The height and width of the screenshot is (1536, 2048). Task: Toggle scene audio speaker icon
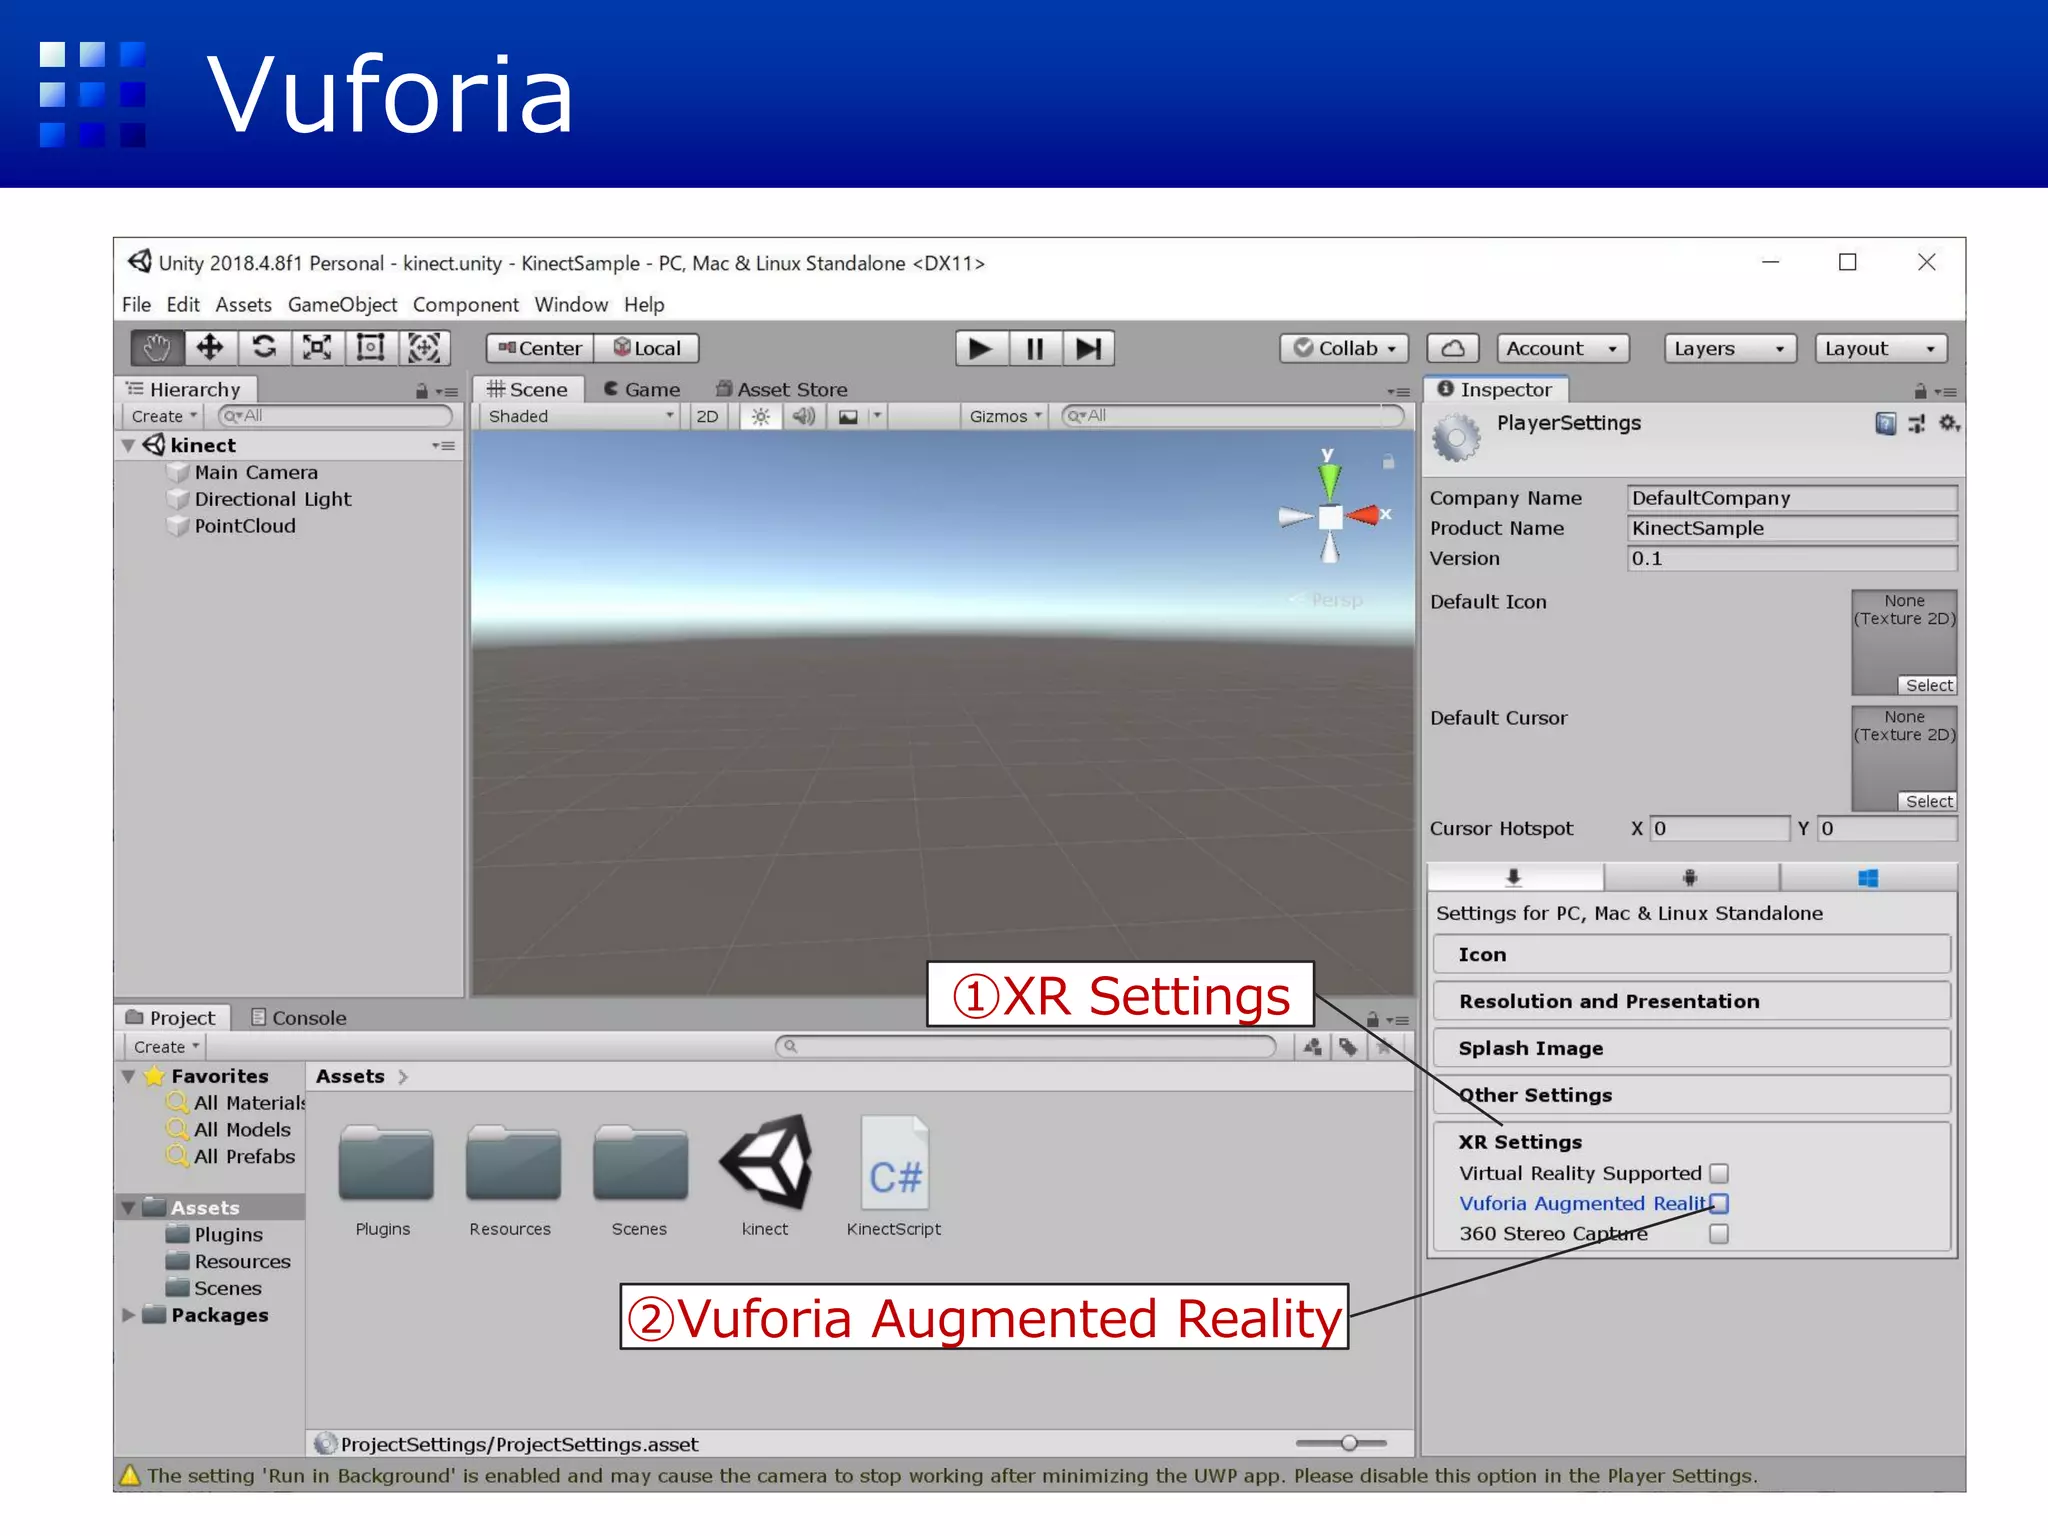(804, 417)
